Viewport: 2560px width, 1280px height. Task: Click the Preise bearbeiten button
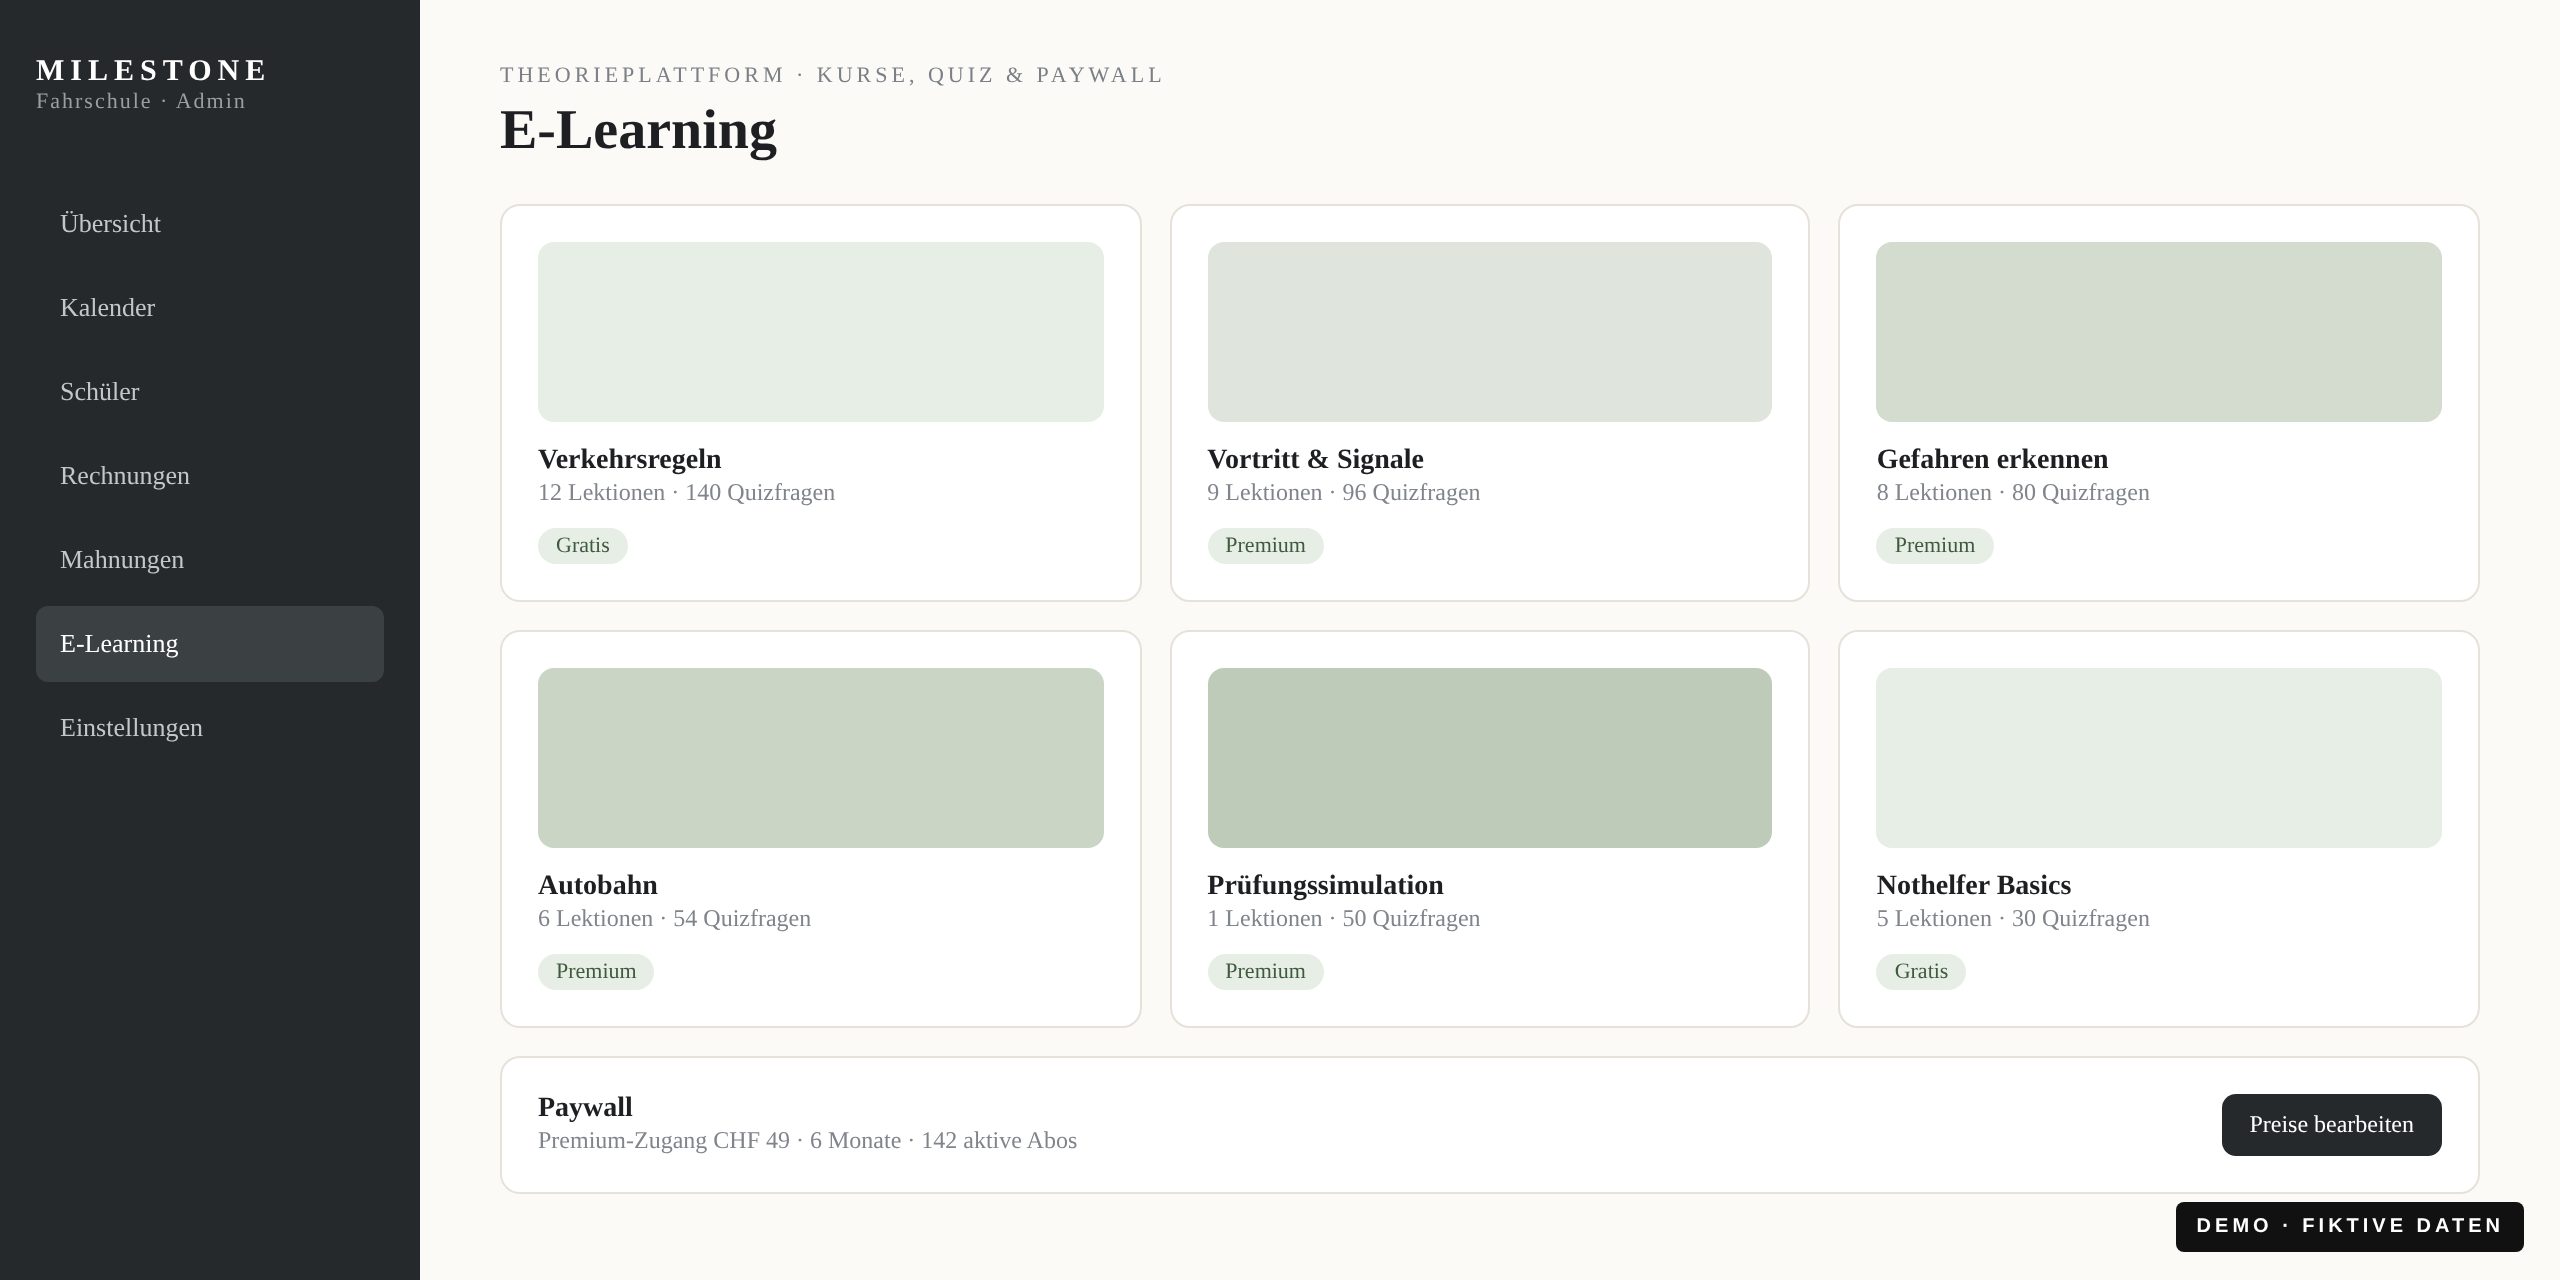tap(2331, 1125)
